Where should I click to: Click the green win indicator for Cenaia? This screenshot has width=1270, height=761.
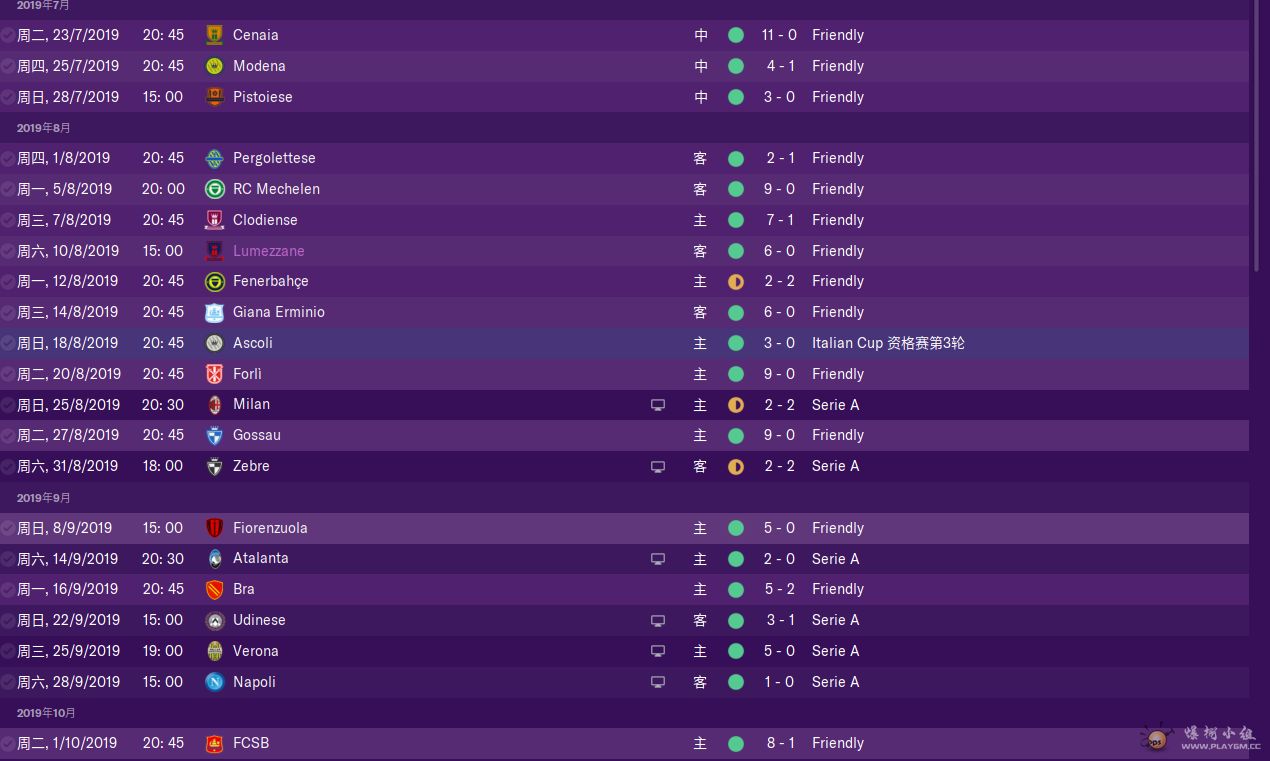pyautogui.click(x=736, y=35)
